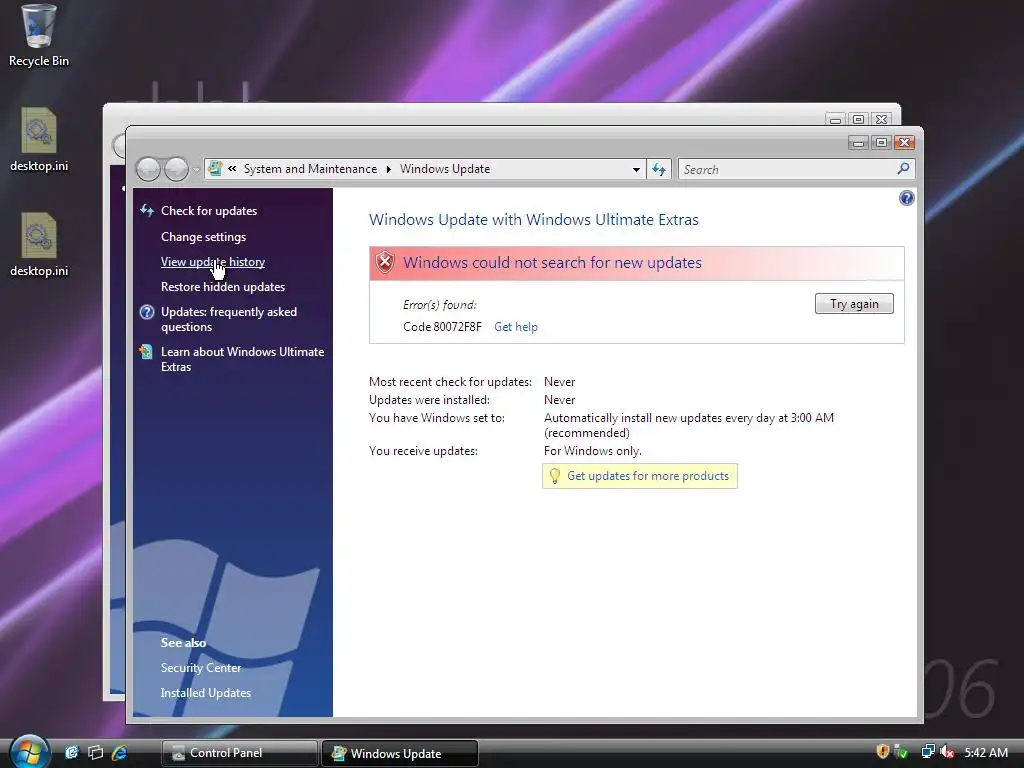
Task: Open the Windows Start orb
Action: pos(29,751)
